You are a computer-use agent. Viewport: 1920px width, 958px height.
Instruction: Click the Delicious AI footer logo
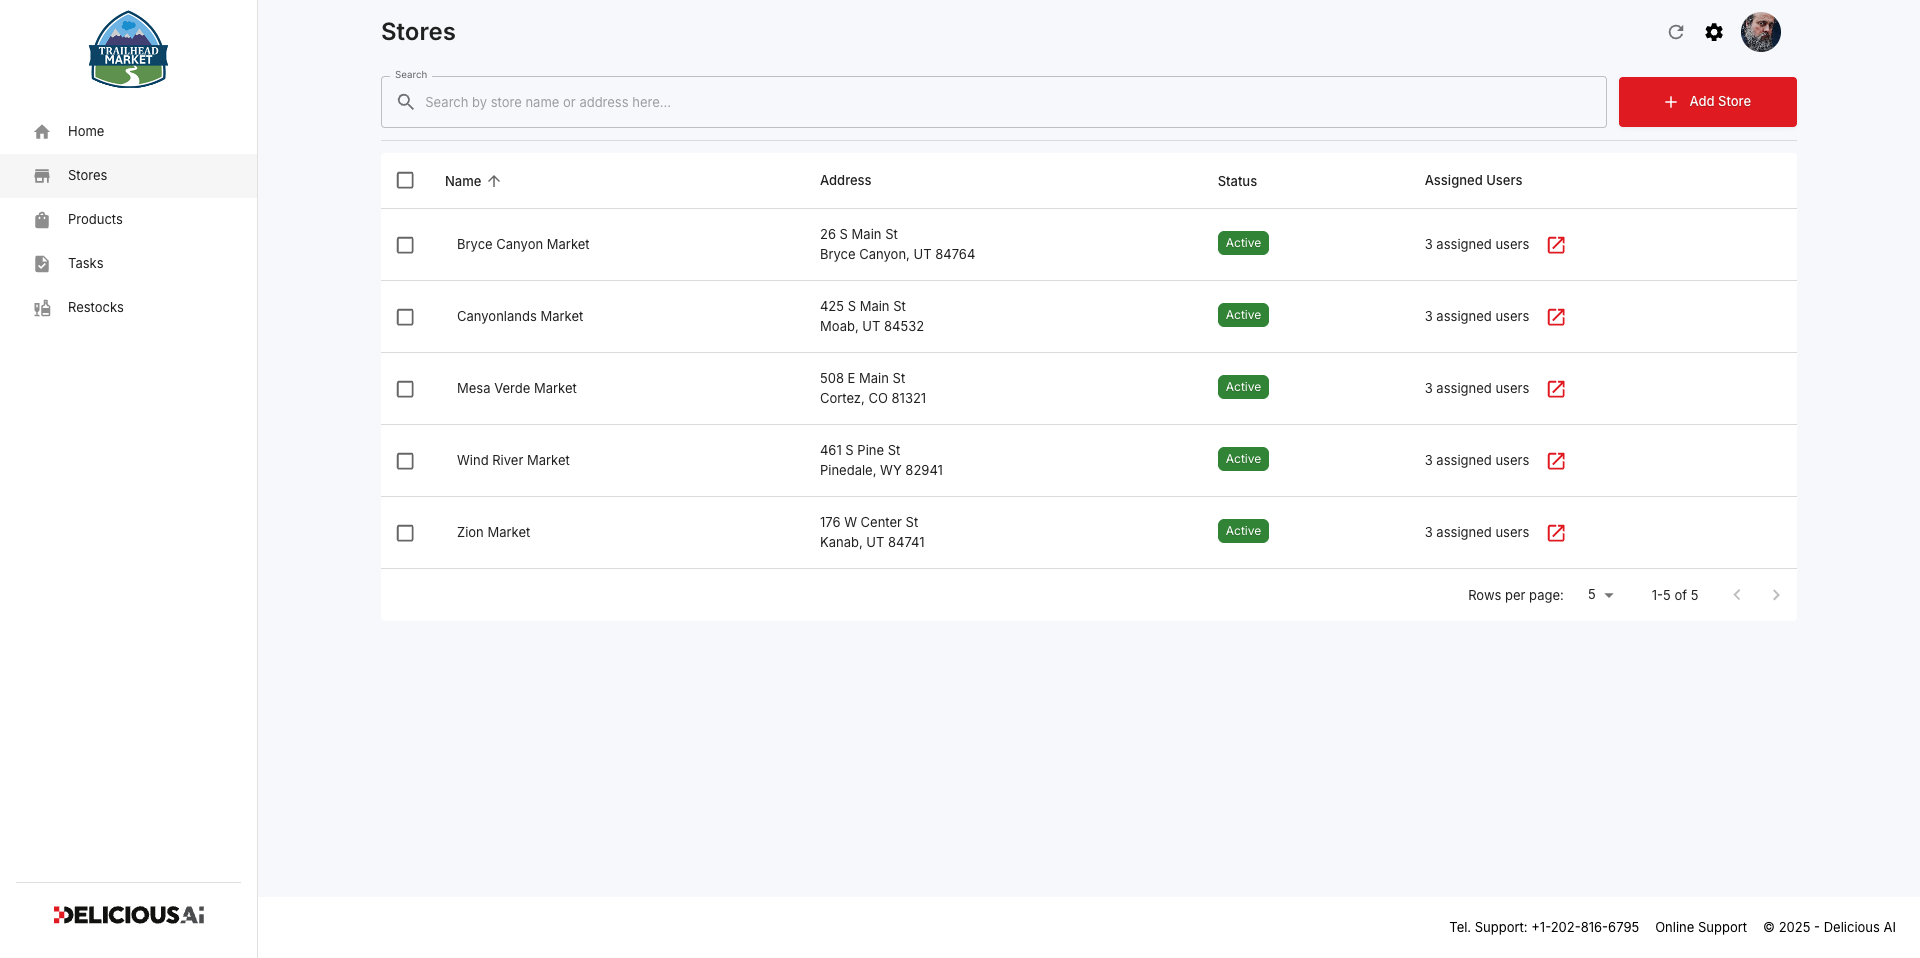(x=129, y=915)
